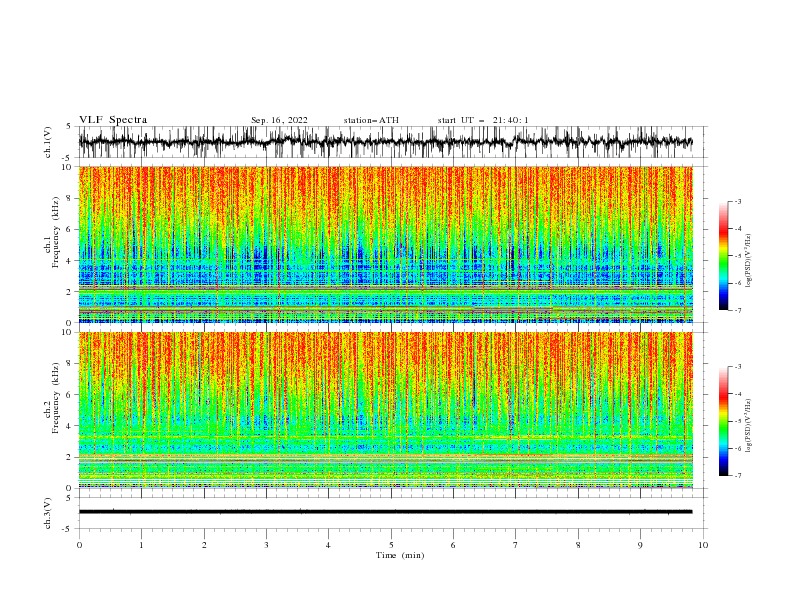Screen dimensions: 792x612
Task: Click time axis tick label "10"
Action: (x=703, y=545)
